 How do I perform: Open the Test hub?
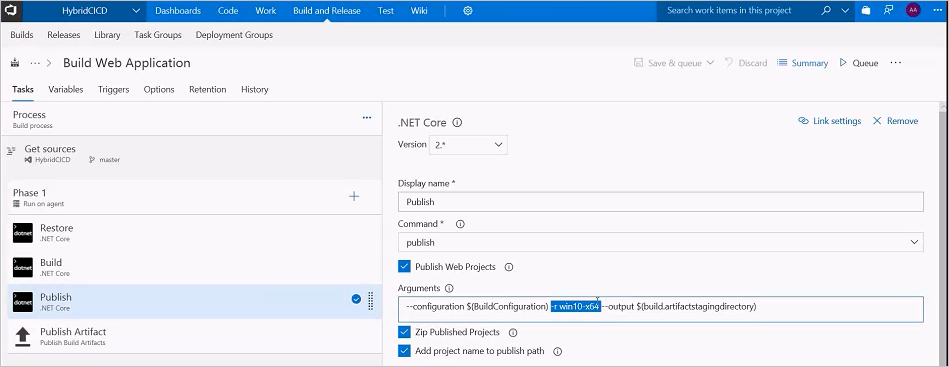click(x=386, y=11)
